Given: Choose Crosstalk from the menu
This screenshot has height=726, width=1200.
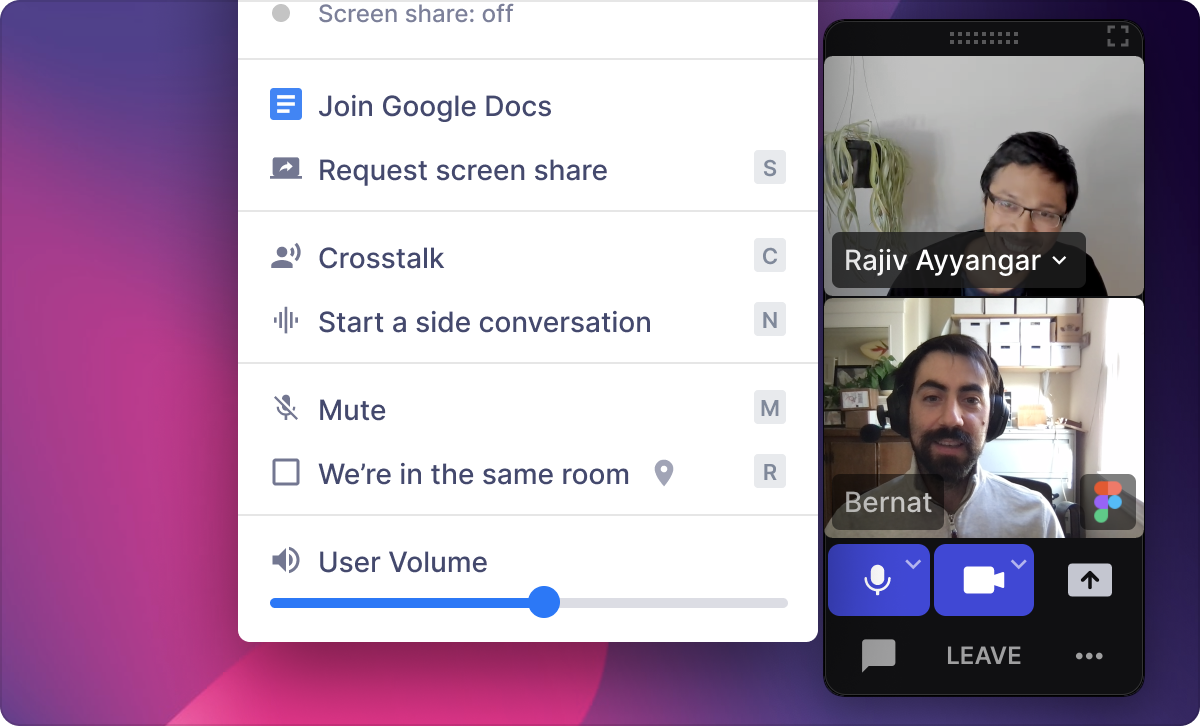Looking at the screenshot, I should [x=528, y=258].
